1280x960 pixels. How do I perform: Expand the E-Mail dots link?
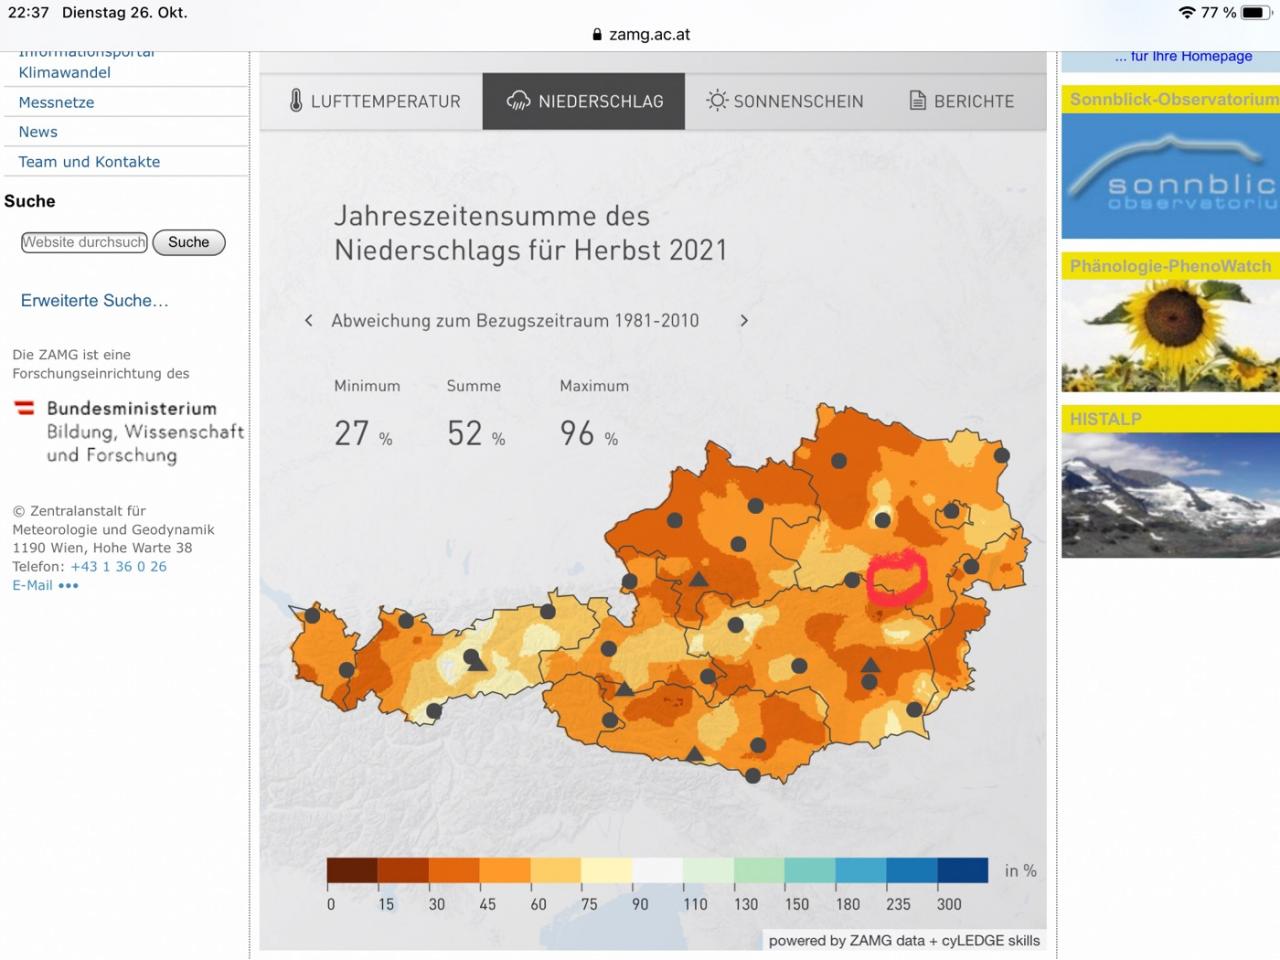coord(68,586)
